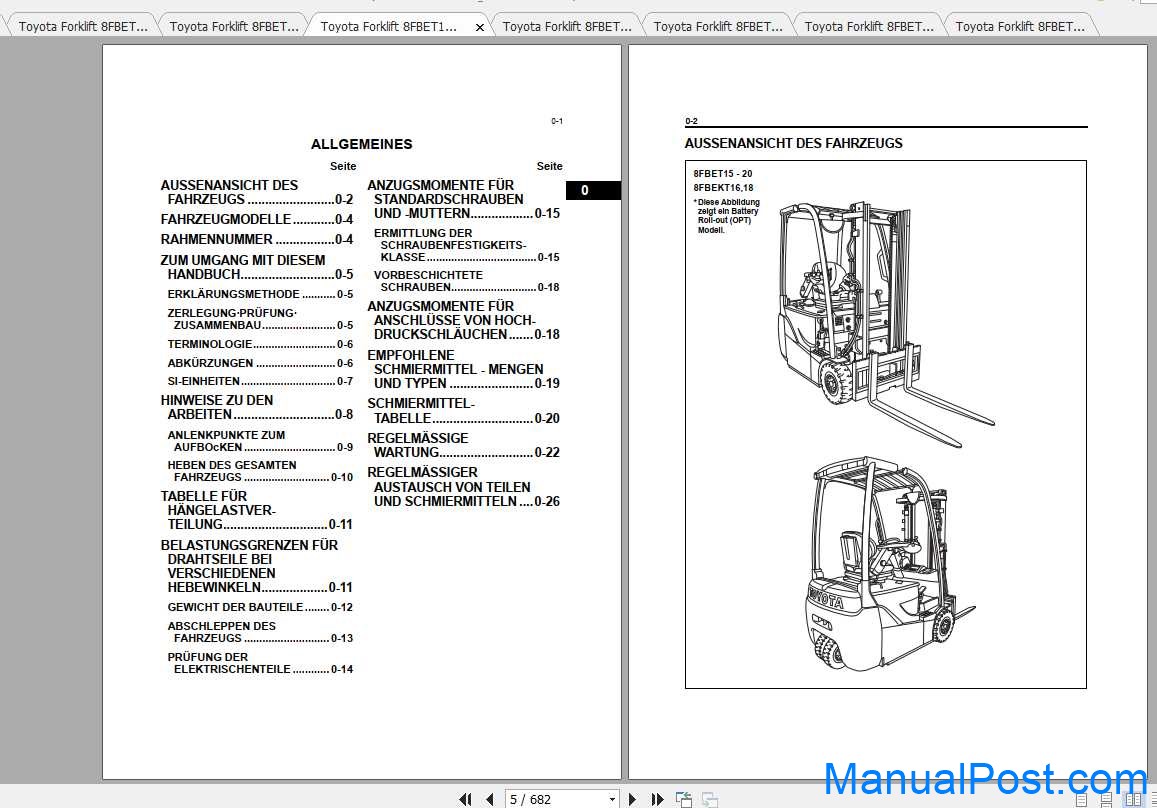Click the 8FBEKT16,18 model label
Image resolution: width=1157 pixels, height=808 pixels.
coord(723,188)
